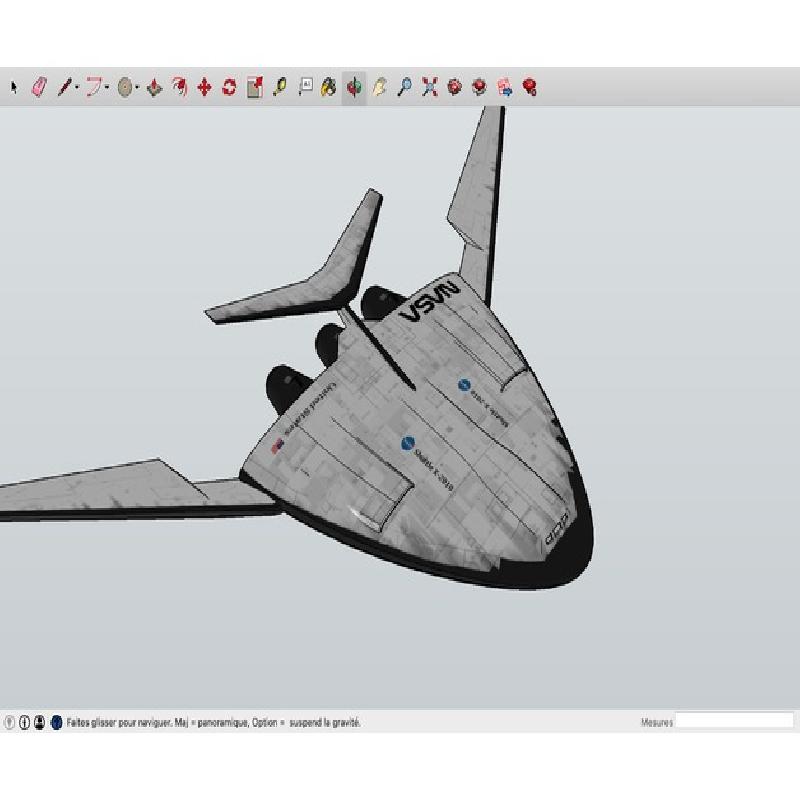Image resolution: width=800 pixels, height=800 pixels.
Task: Pick the pink Eraser tool
Action: [x=39, y=88]
